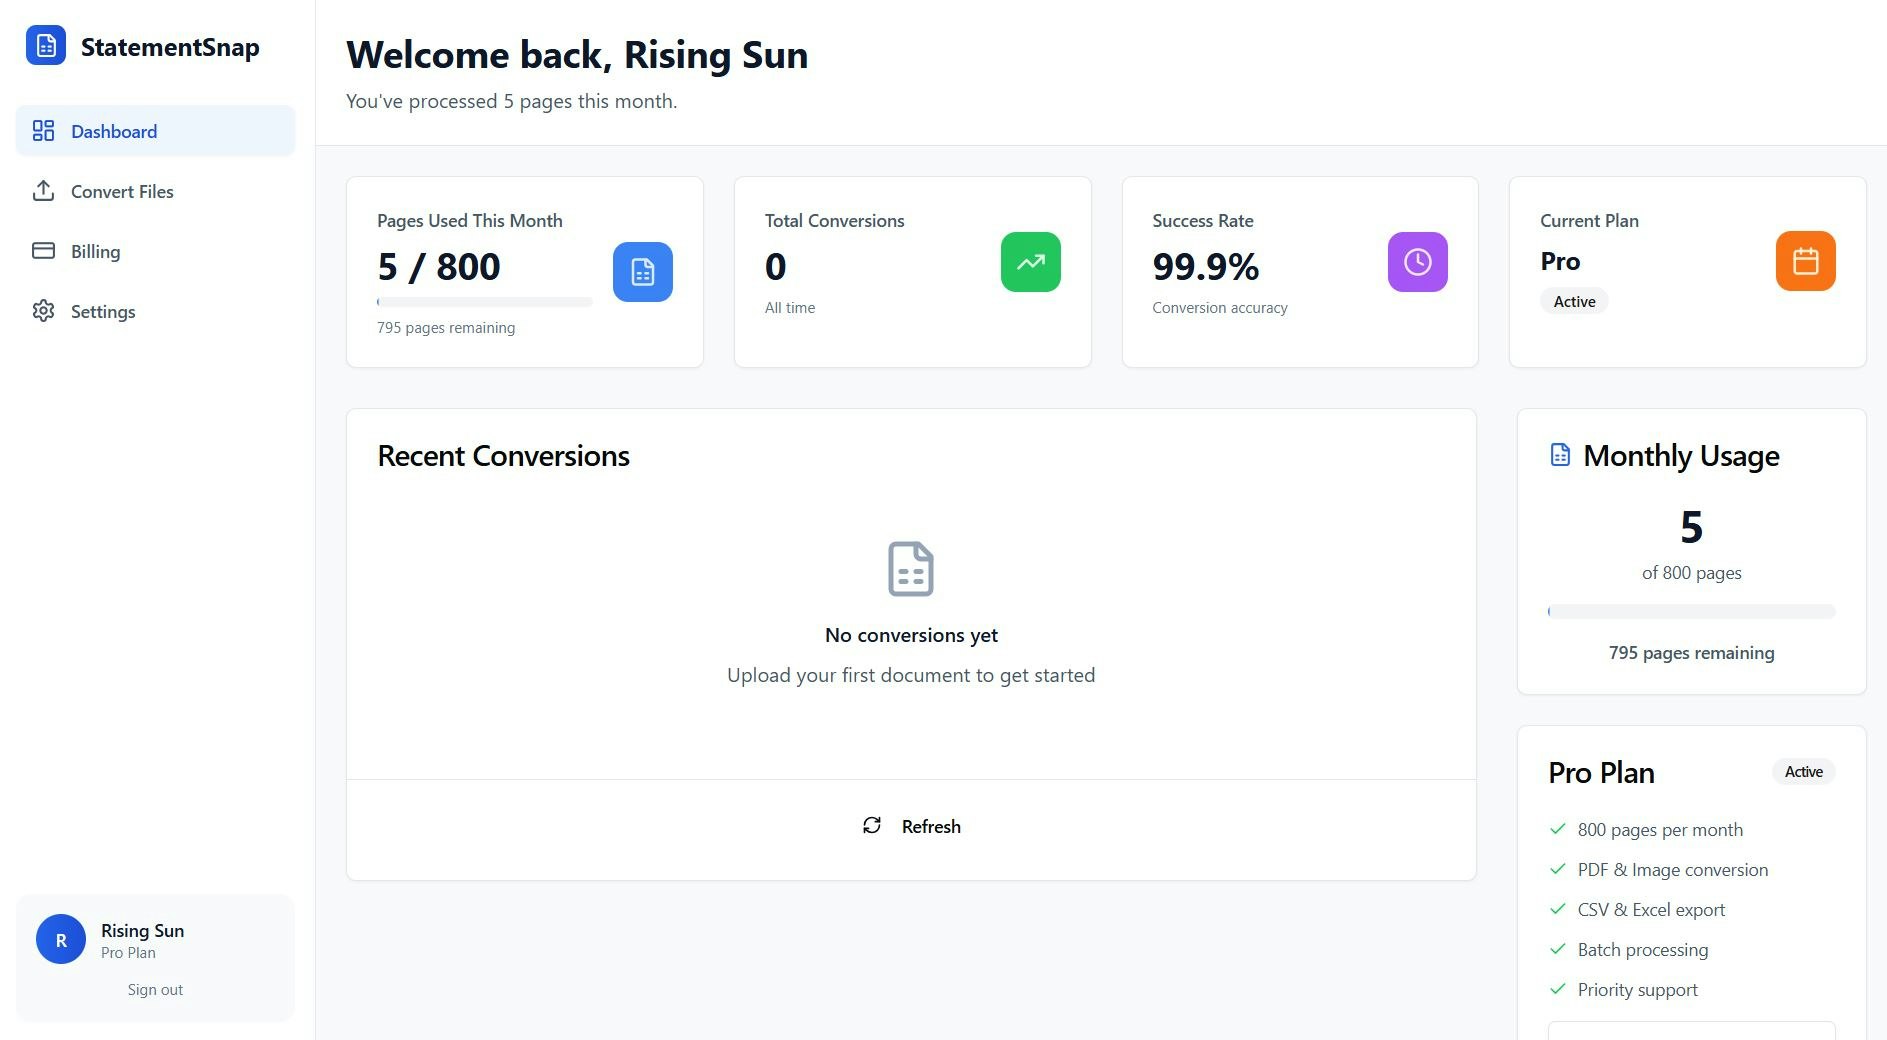Click the circular R user avatar
1887x1040 pixels.
coord(61,939)
